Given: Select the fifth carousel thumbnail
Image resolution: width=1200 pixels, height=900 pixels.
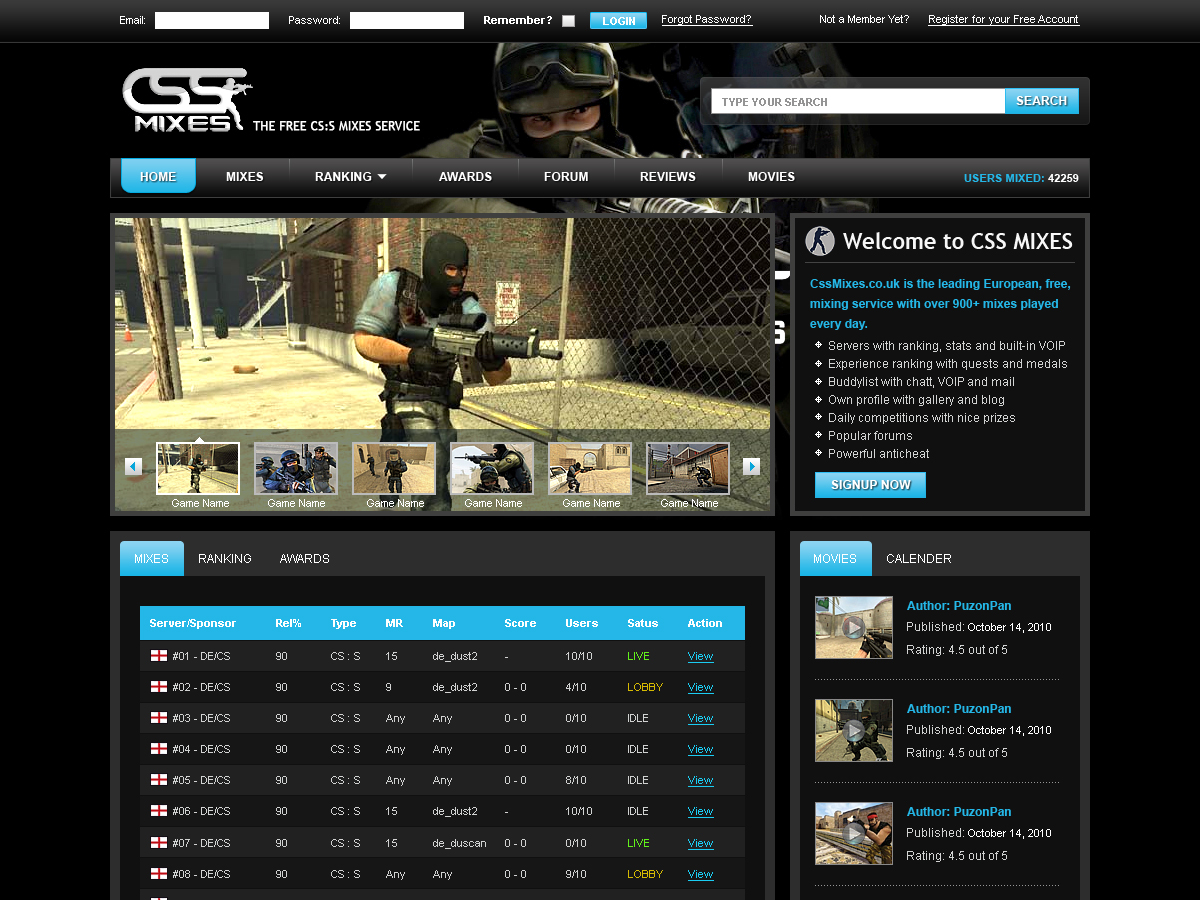Looking at the screenshot, I should (x=590, y=469).
